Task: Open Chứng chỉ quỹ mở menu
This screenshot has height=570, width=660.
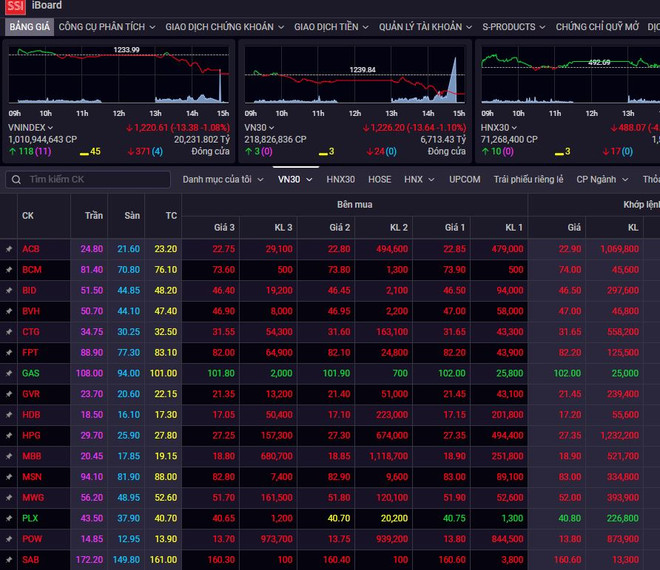Action: click(x=597, y=27)
